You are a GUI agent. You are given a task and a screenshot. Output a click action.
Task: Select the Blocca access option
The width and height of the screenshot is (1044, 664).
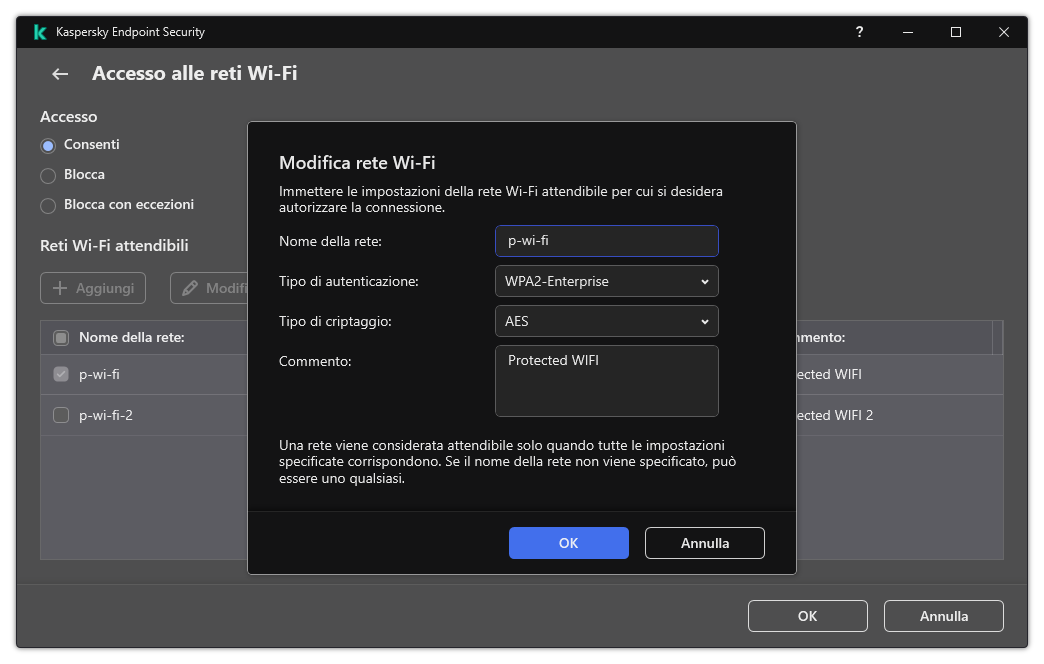pyautogui.click(x=47, y=174)
